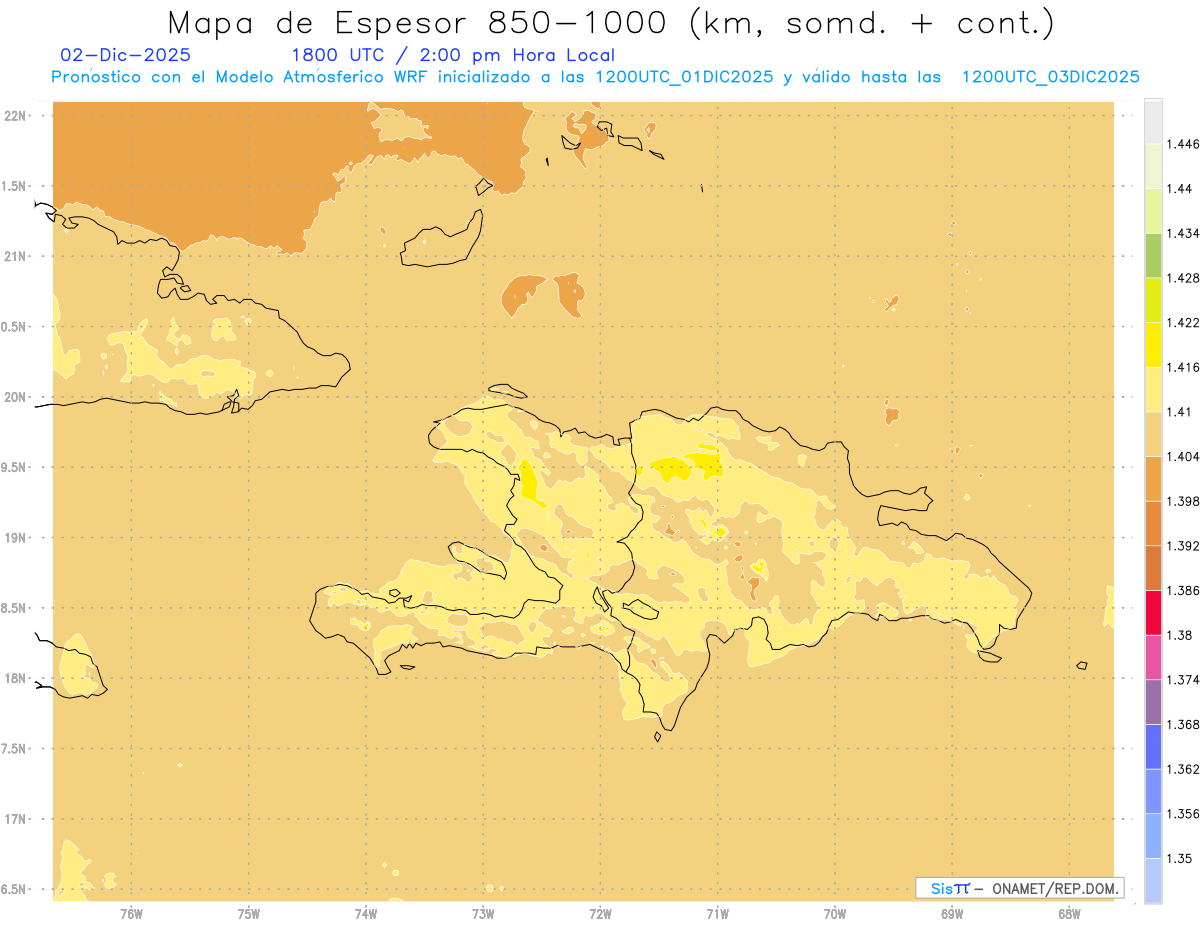The height and width of the screenshot is (927, 1200).
Task: Click the colorbar value "1.416"
Action: pyautogui.click(x=1183, y=367)
